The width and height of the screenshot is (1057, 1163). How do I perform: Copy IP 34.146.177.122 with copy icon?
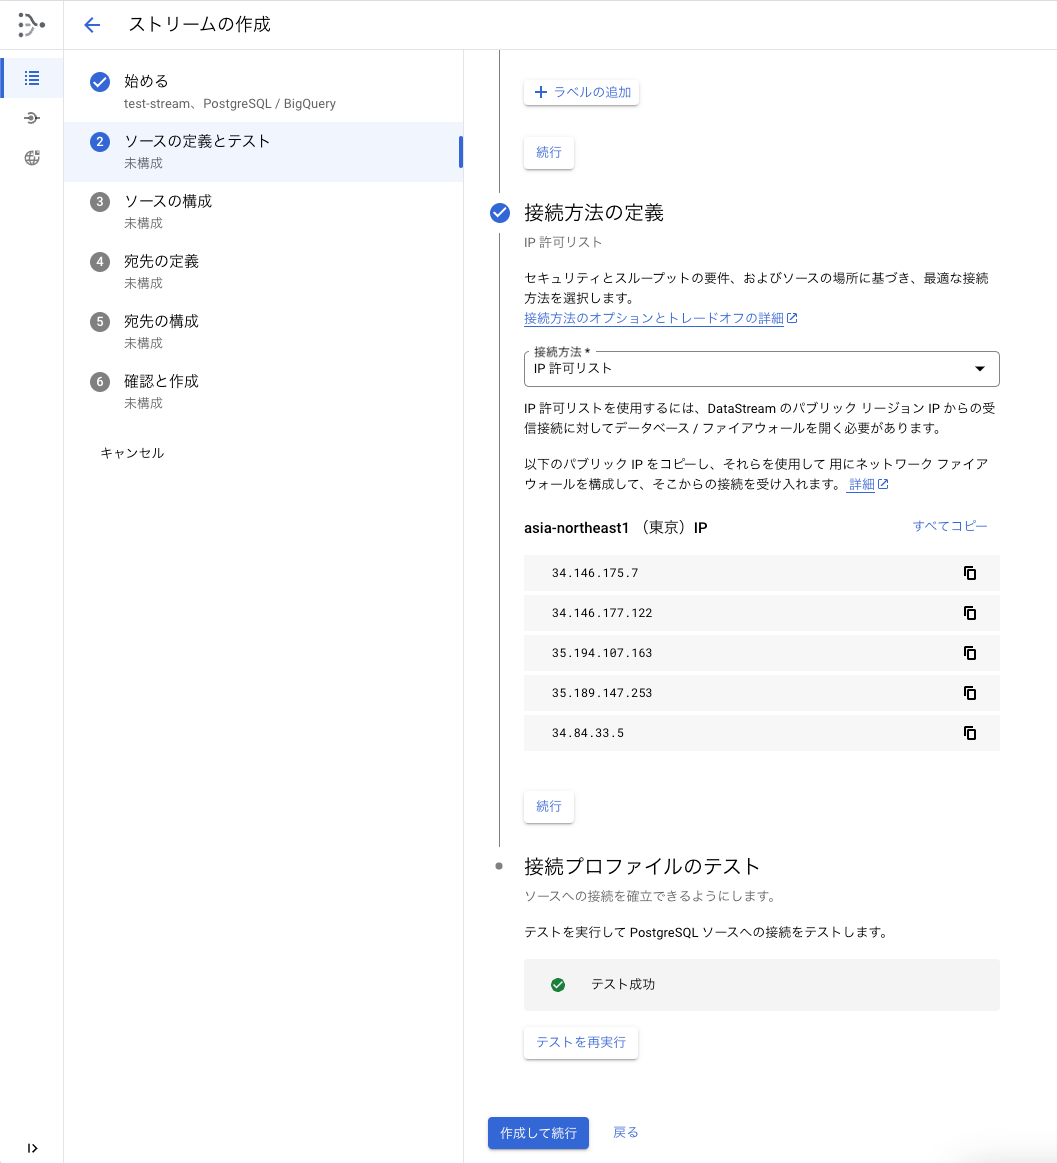969,613
